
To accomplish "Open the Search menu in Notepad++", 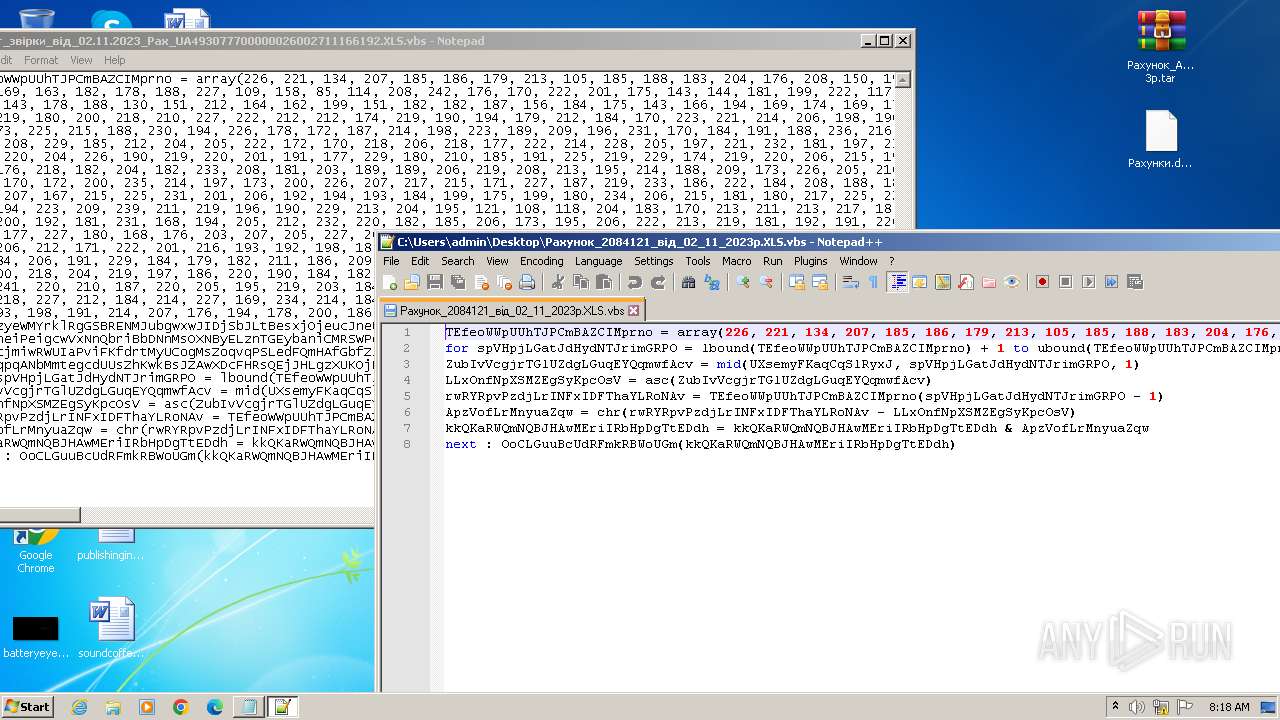I will point(457,261).
